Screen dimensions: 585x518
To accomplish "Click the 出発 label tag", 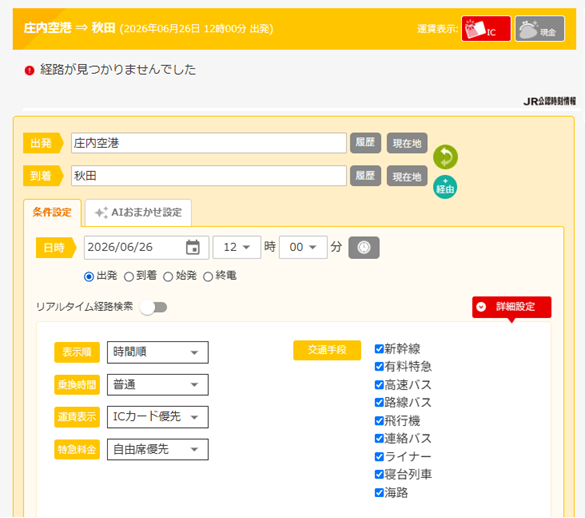I will (x=43, y=143).
